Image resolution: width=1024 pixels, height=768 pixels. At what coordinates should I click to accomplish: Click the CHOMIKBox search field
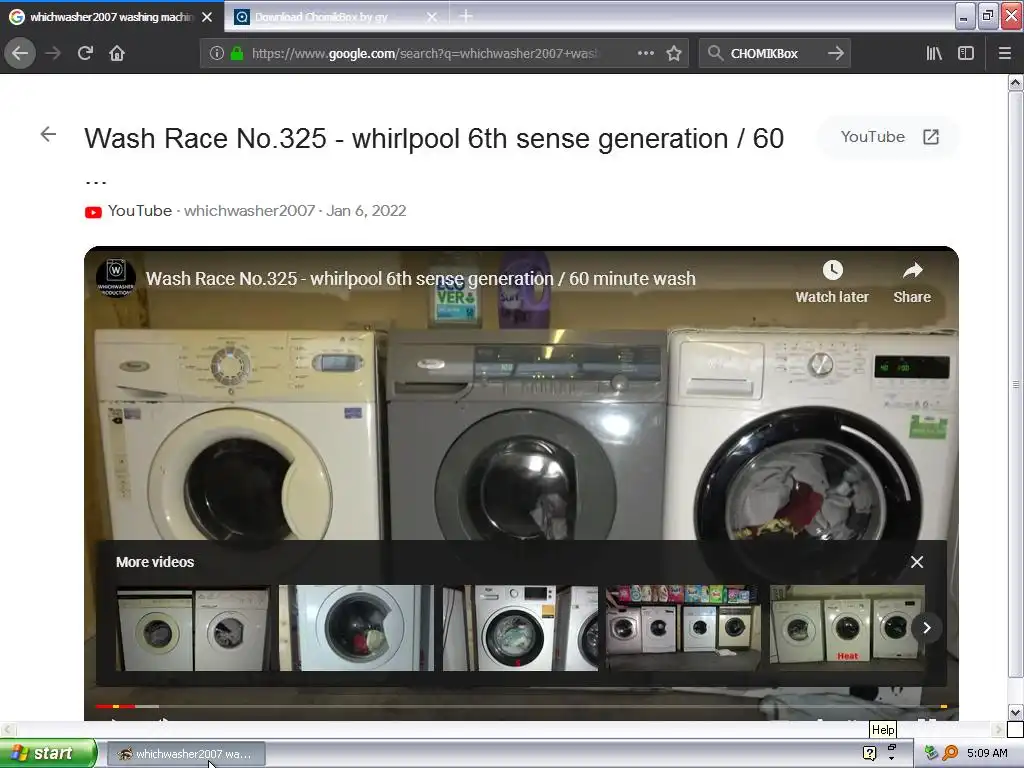coord(774,53)
